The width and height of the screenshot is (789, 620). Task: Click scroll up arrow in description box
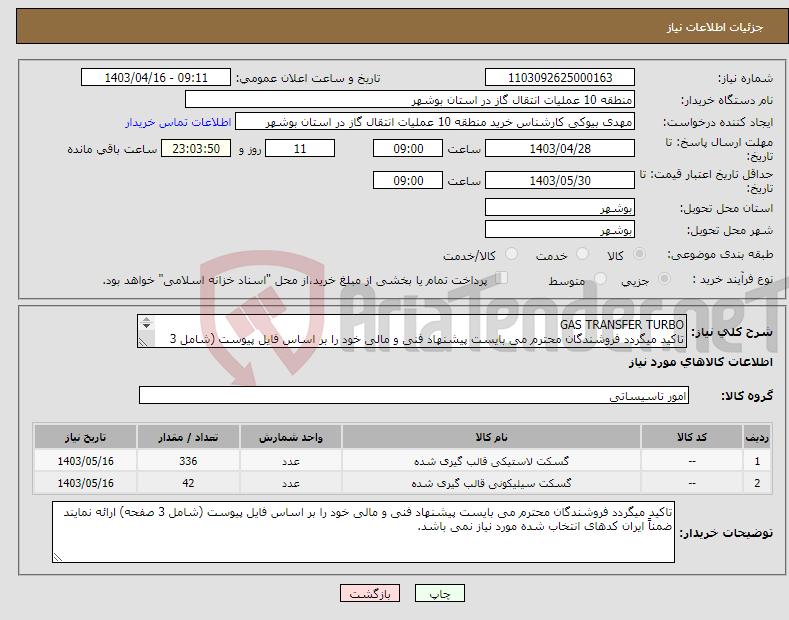tap(146, 319)
